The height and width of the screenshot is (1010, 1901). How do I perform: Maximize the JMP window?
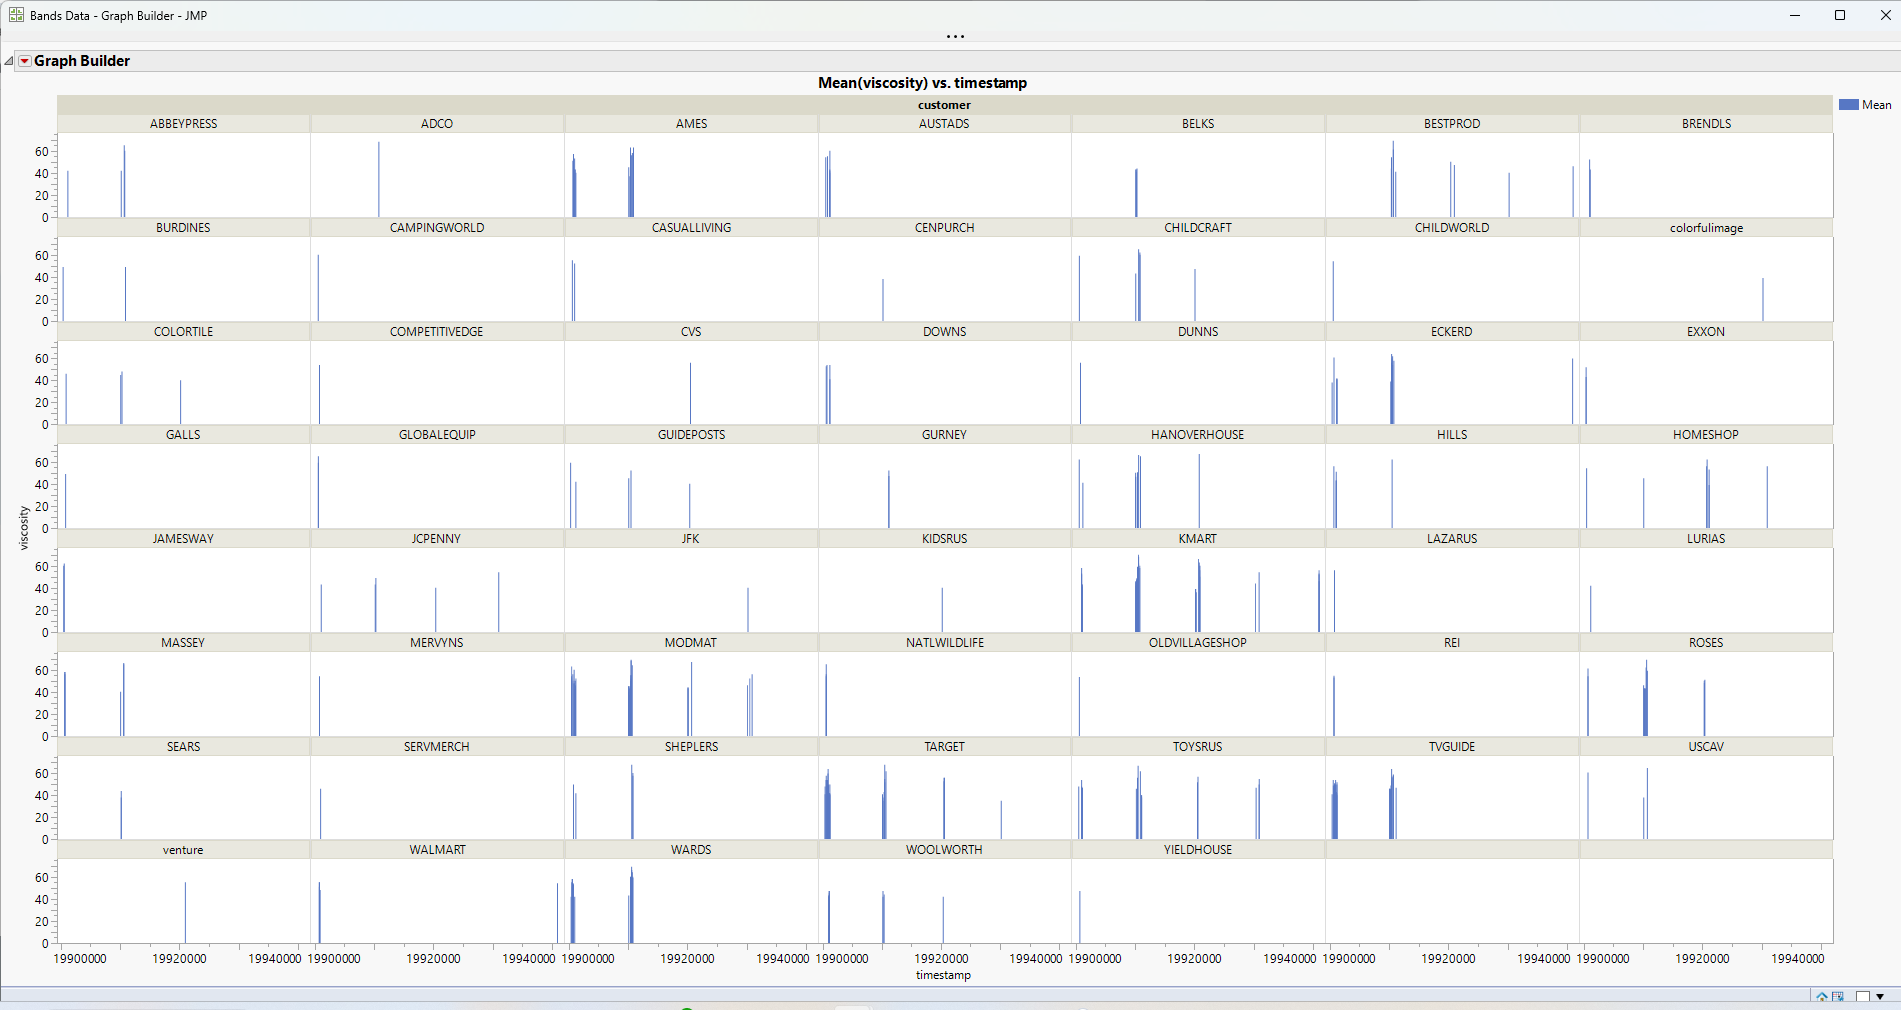click(1839, 15)
